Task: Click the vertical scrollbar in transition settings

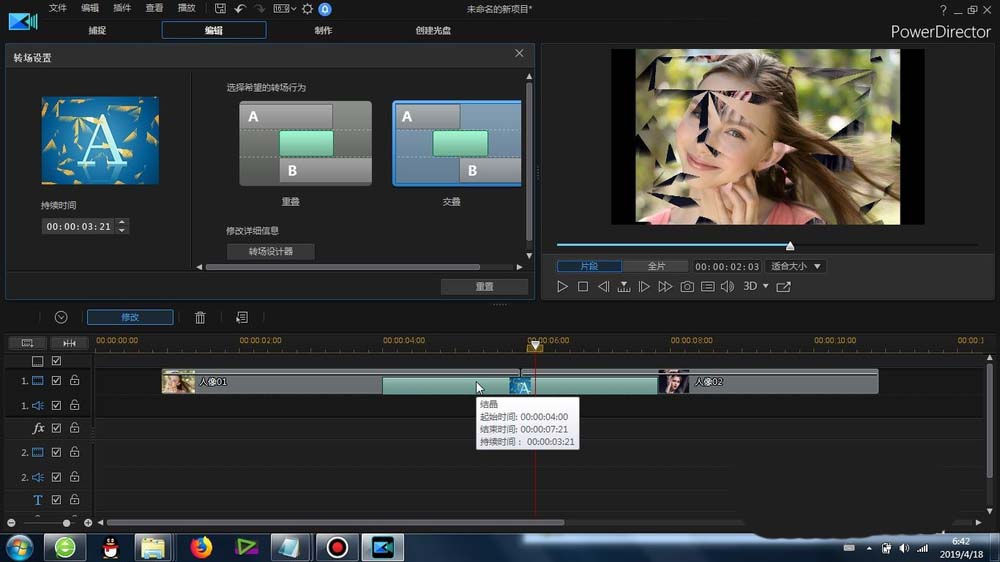Action: [x=529, y=159]
